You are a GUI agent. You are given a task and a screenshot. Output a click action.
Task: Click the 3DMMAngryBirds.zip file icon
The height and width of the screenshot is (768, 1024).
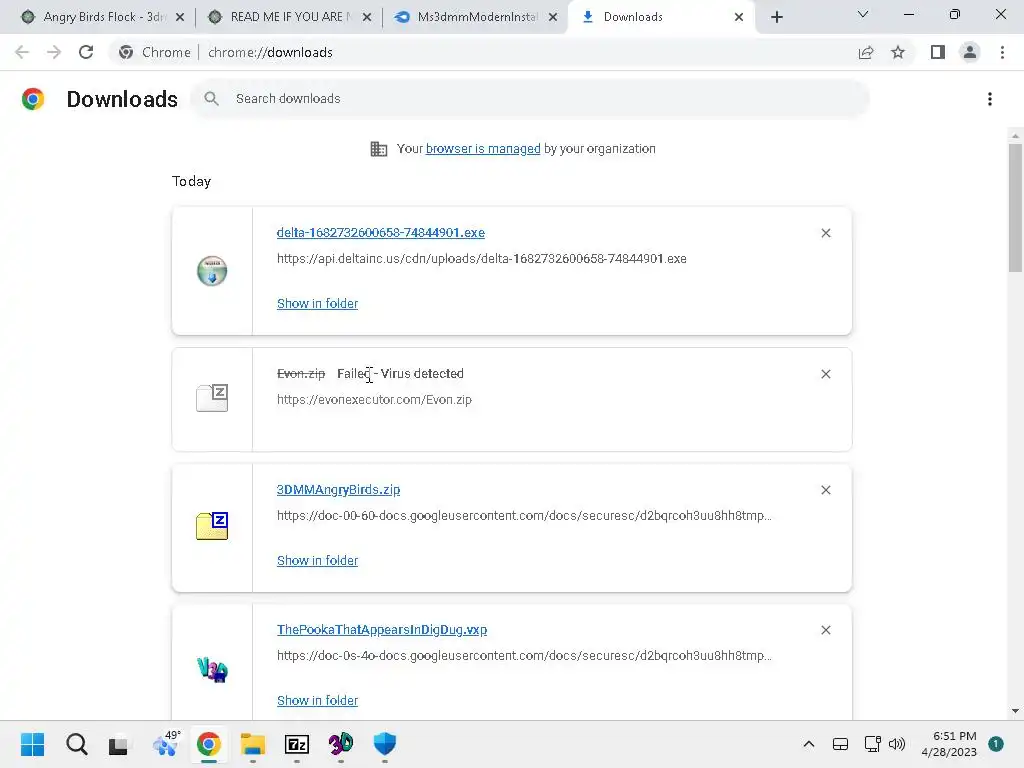(x=212, y=526)
